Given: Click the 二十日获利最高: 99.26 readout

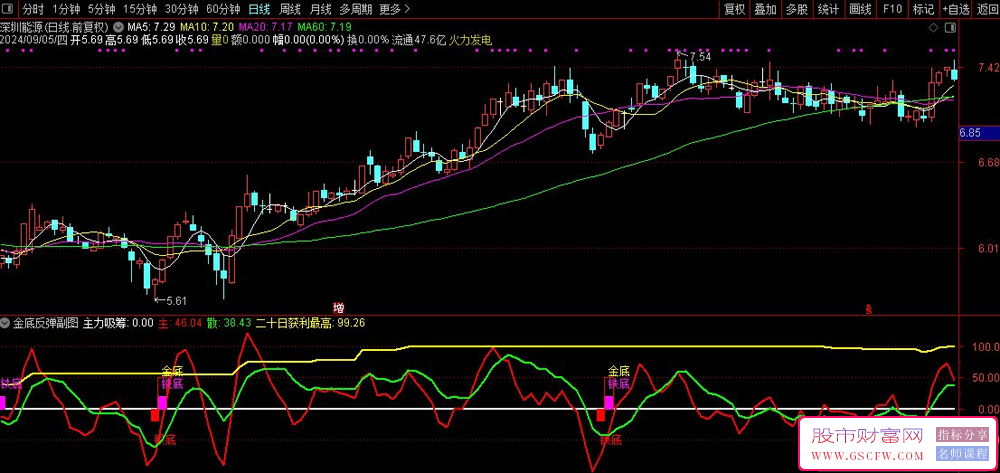Looking at the screenshot, I should point(311,323).
